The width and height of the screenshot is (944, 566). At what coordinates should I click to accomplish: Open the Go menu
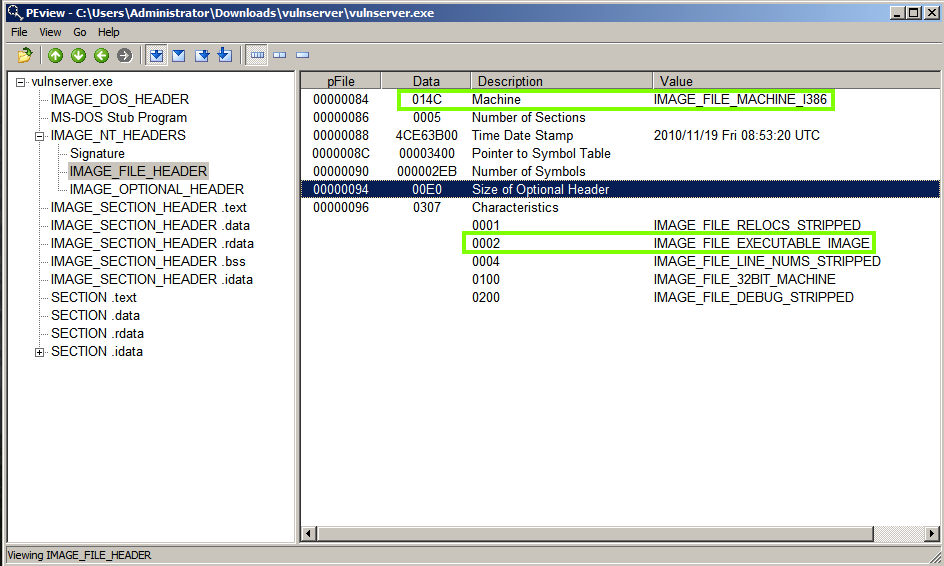[80, 32]
